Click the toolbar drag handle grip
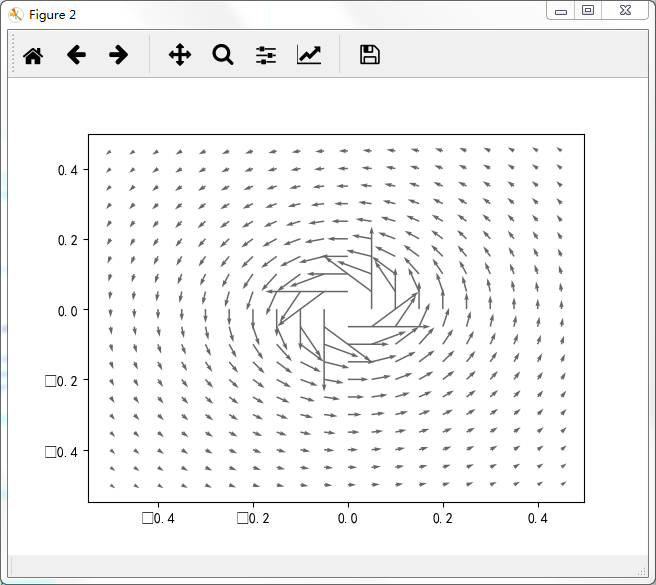Screen dimensions: 656x585 [x=13, y=54]
